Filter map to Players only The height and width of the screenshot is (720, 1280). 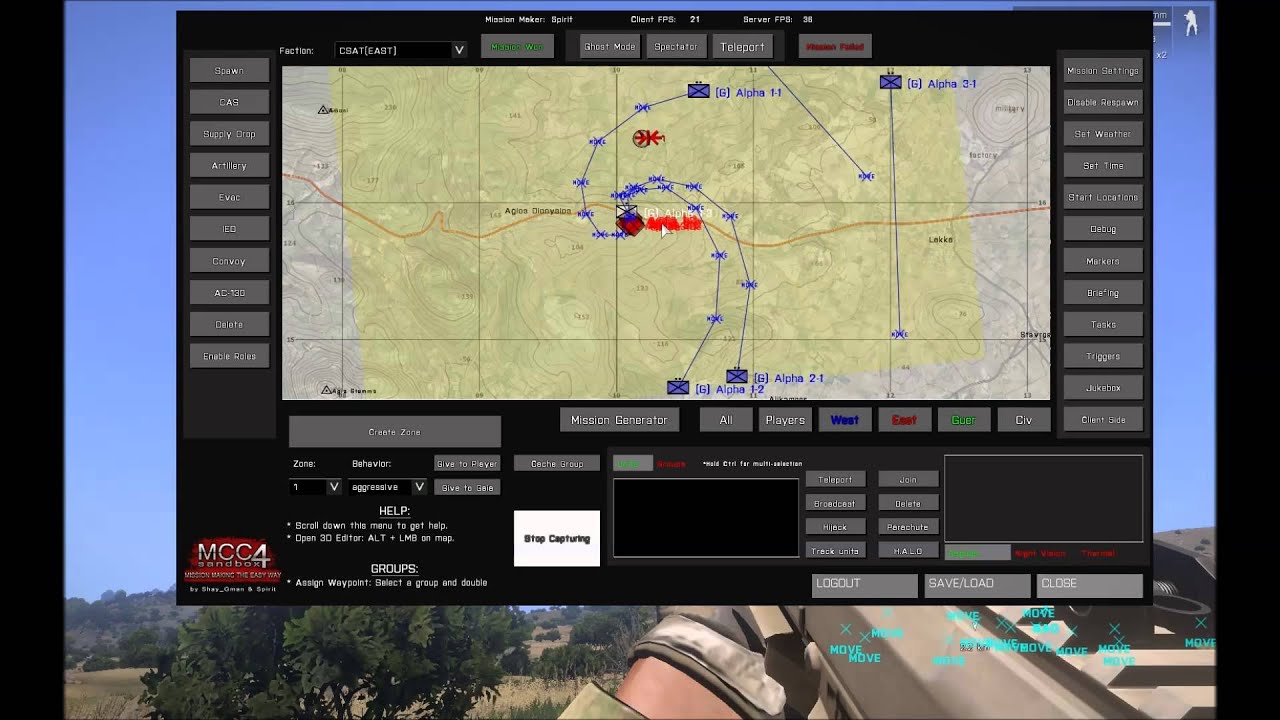785,420
